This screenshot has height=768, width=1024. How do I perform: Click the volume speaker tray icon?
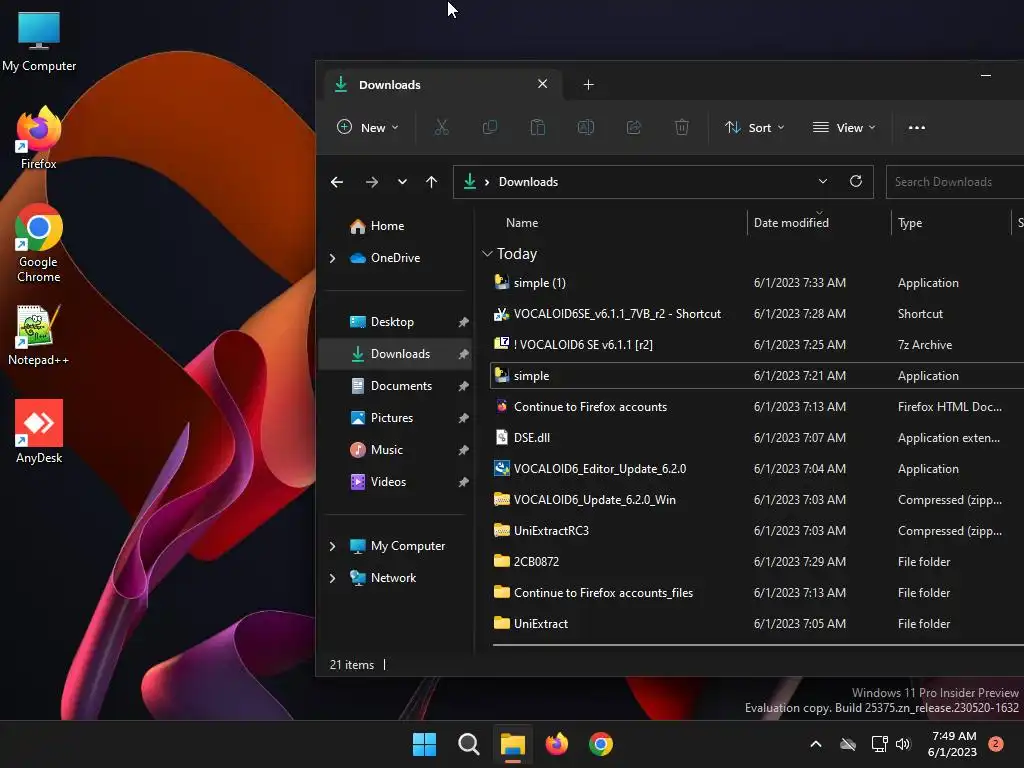pyautogui.click(x=903, y=744)
